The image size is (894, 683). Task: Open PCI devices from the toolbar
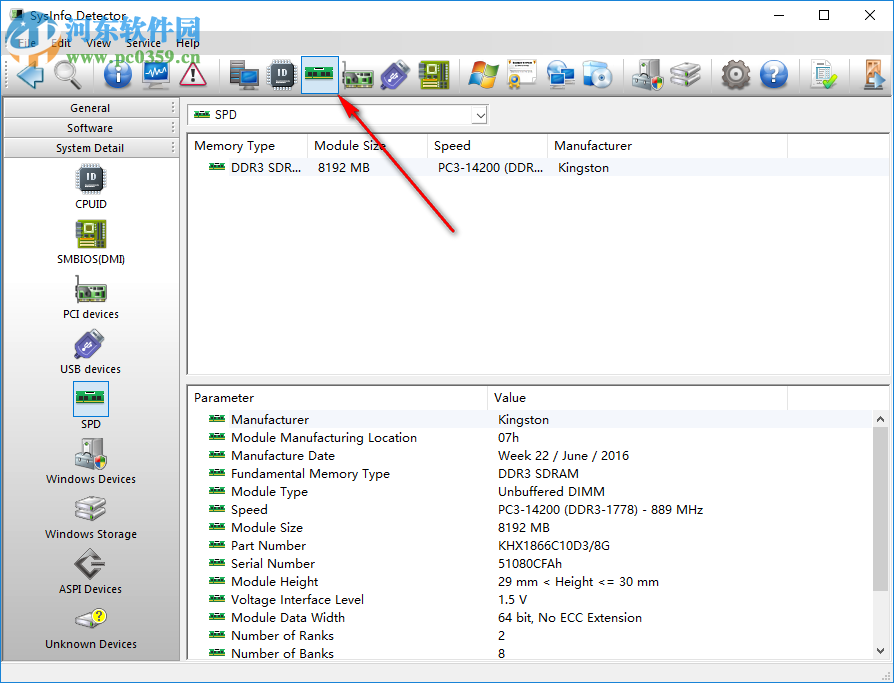[x=358, y=75]
